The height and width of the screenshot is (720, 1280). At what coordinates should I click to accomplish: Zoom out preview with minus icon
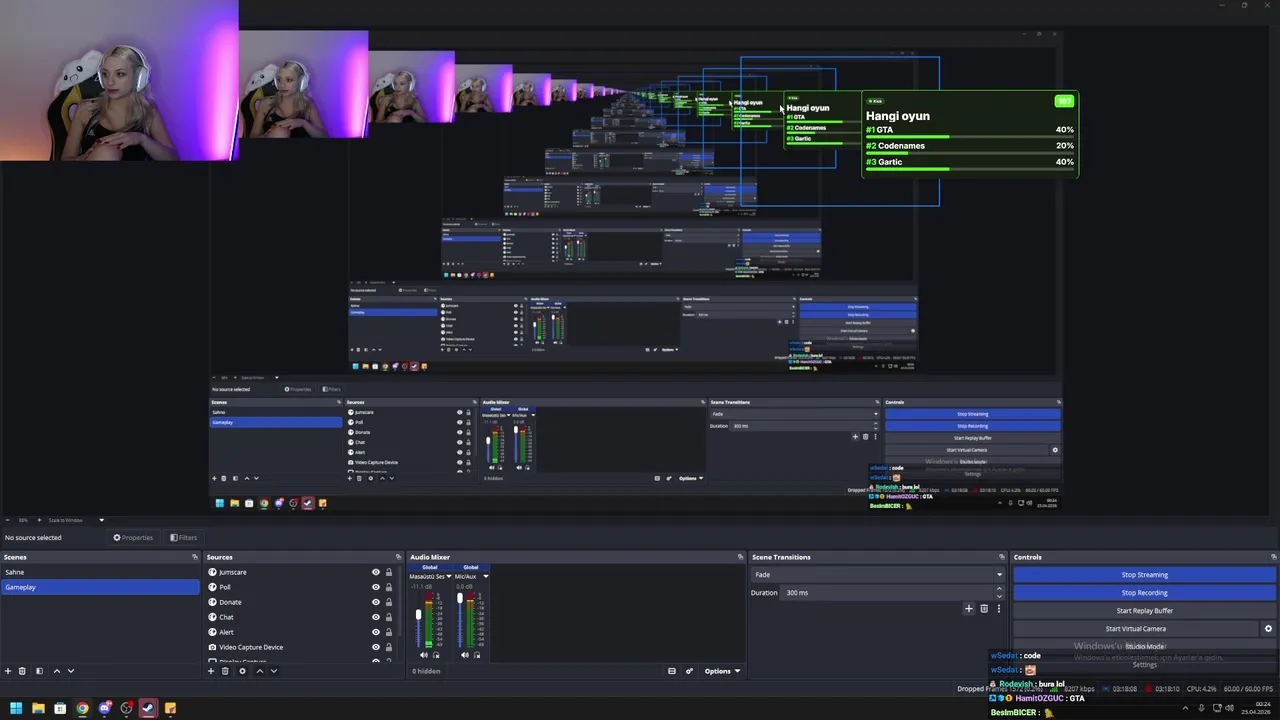coord(8,520)
